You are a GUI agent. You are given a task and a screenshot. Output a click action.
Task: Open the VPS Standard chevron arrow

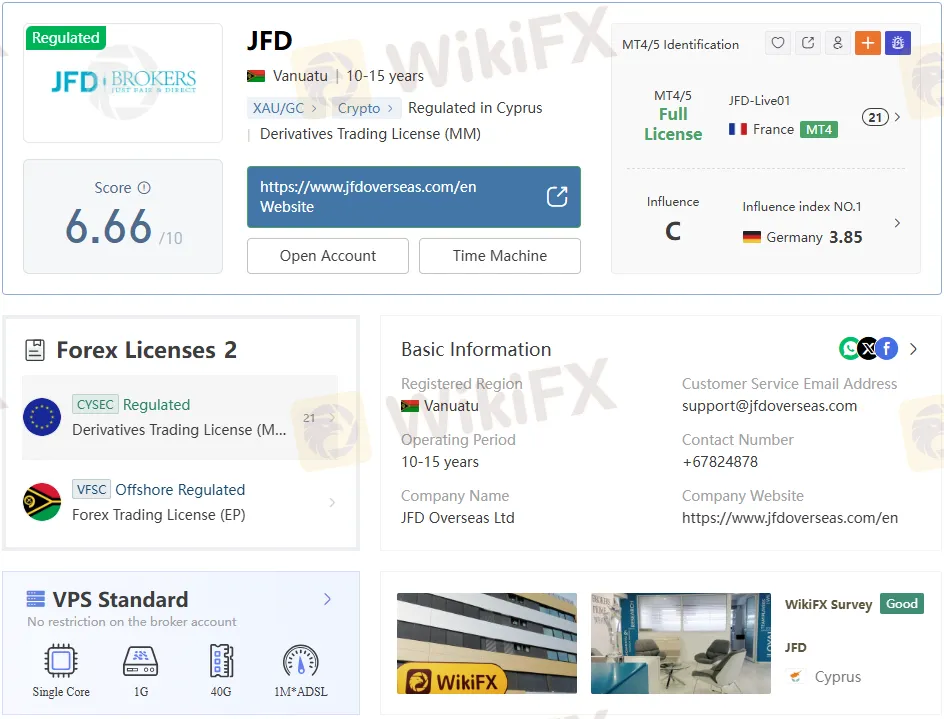(x=327, y=600)
